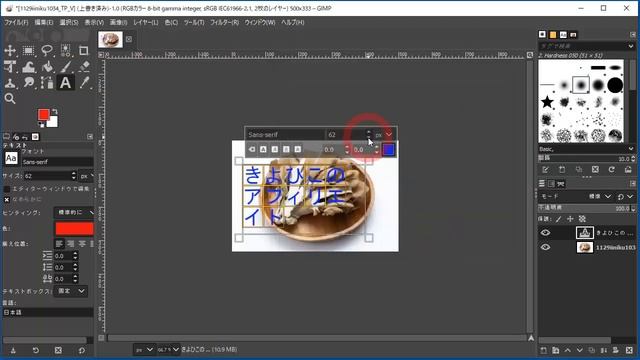
Task: Open the text box mode dropdown
Action: click(71, 291)
